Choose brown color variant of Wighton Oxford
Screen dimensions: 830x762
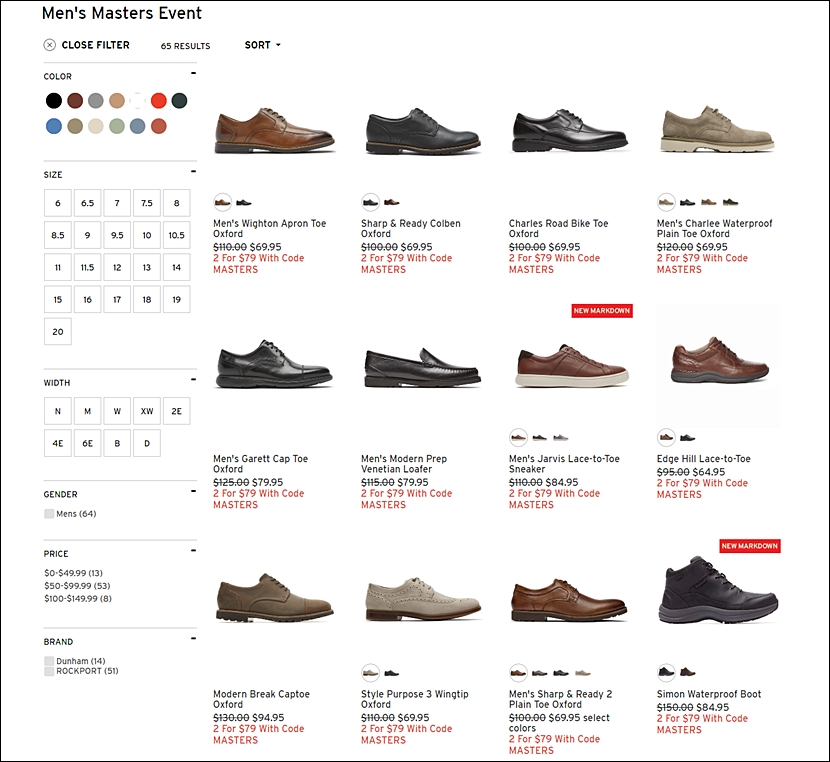point(222,202)
